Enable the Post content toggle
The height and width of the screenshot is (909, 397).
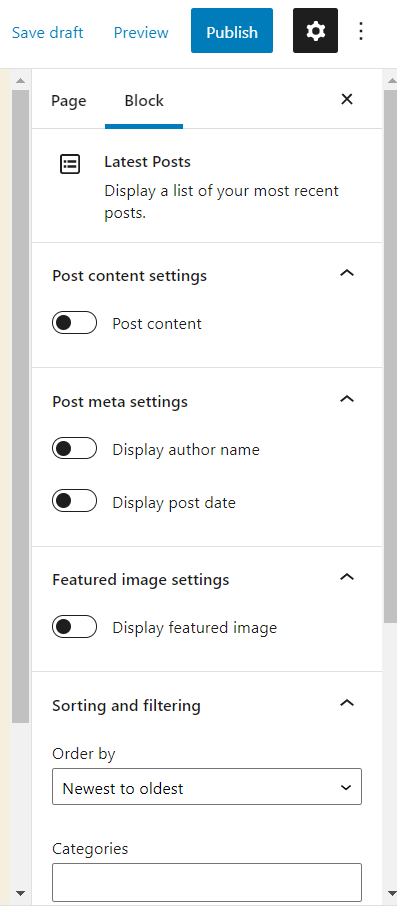click(x=74, y=323)
